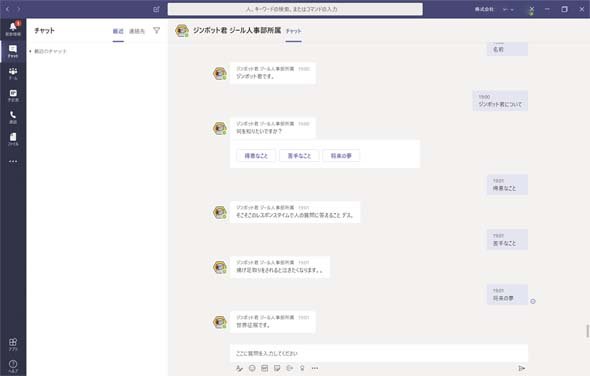
Task: Click in the message compose field
Action: tap(379, 353)
